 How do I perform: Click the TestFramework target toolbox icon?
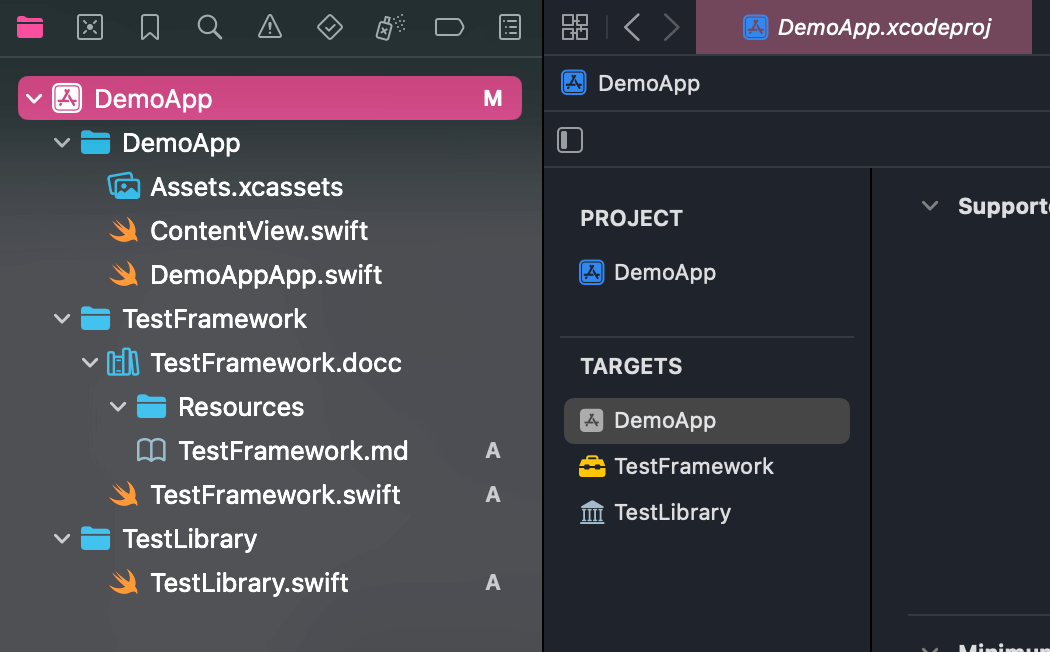592,467
